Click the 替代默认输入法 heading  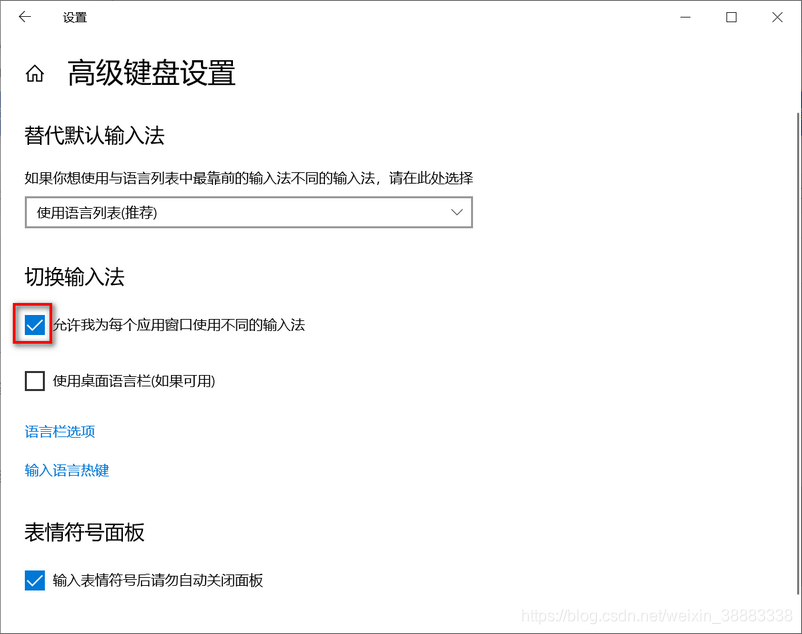pos(95,136)
